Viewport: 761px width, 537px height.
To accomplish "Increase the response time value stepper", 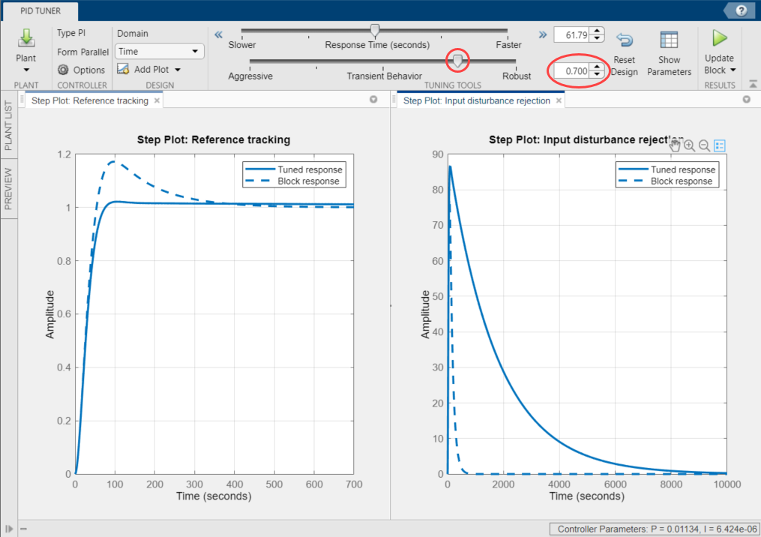I will tap(597, 31).
